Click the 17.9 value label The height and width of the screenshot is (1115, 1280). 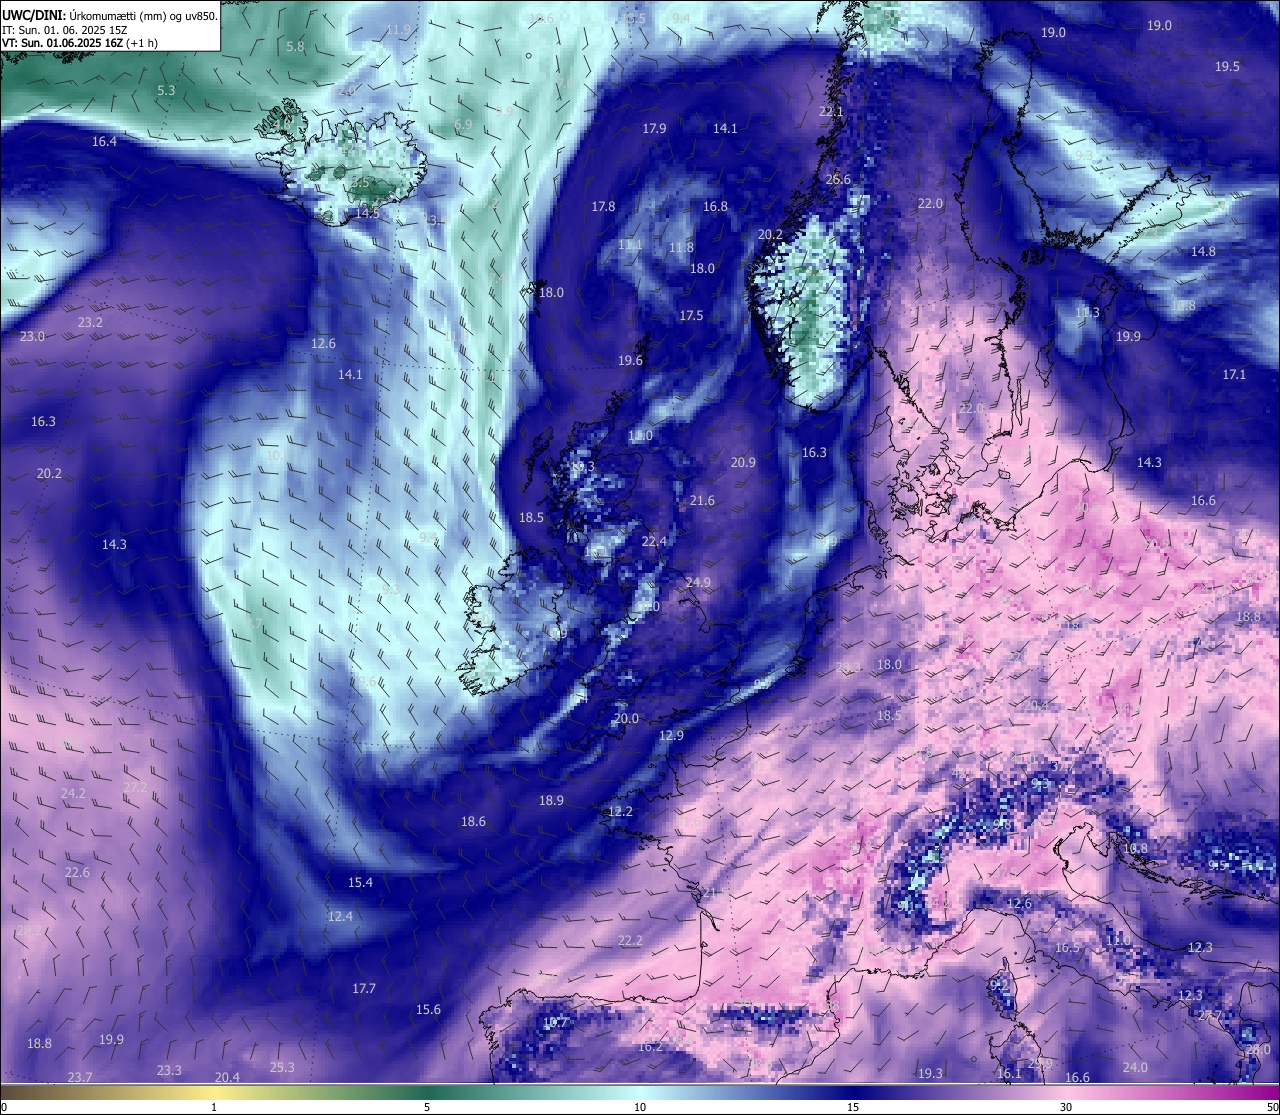pos(654,129)
